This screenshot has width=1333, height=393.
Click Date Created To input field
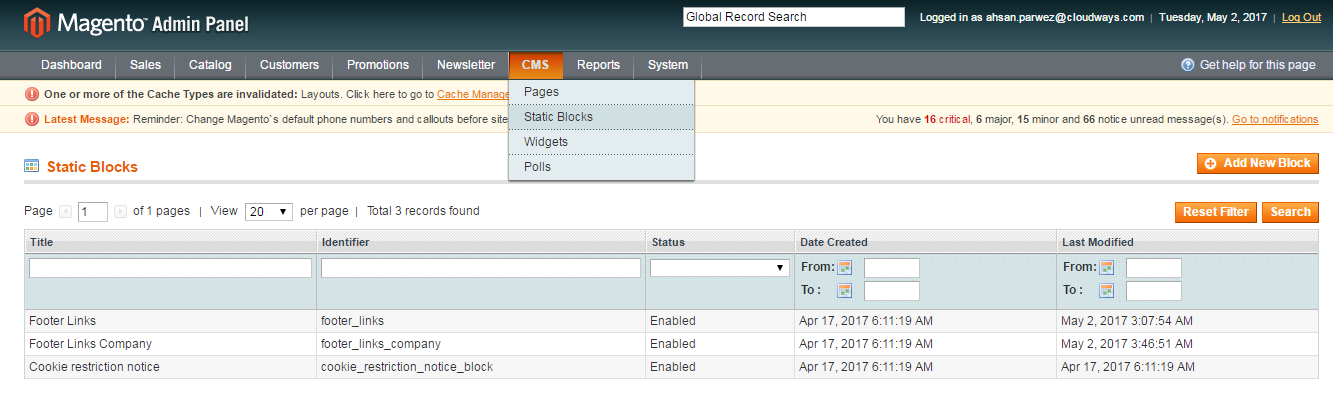892,291
